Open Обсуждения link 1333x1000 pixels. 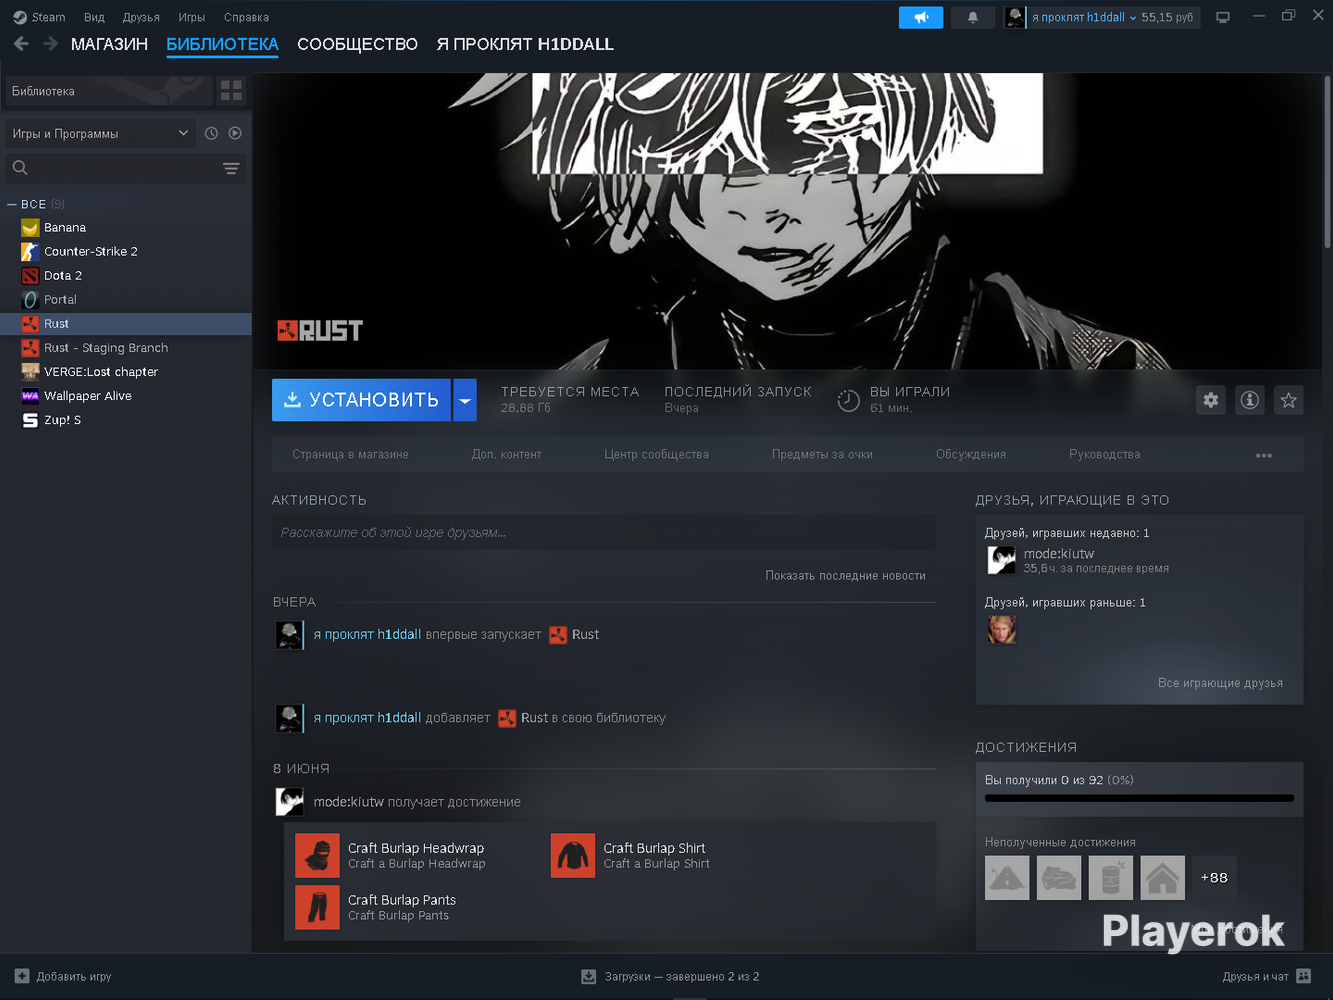(x=971, y=455)
